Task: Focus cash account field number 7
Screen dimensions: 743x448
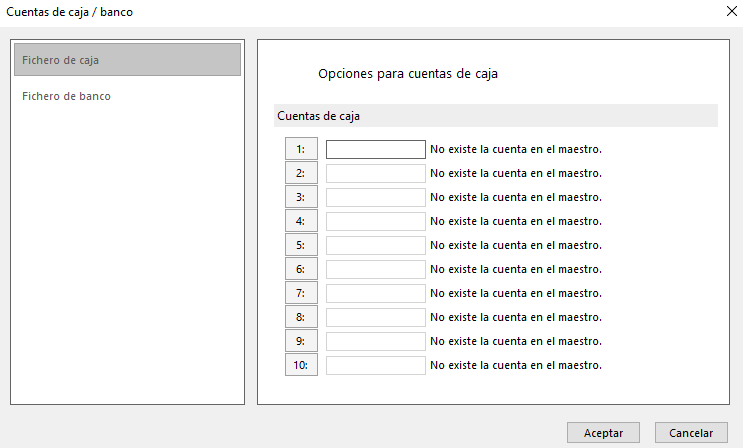Action: click(x=376, y=293)
